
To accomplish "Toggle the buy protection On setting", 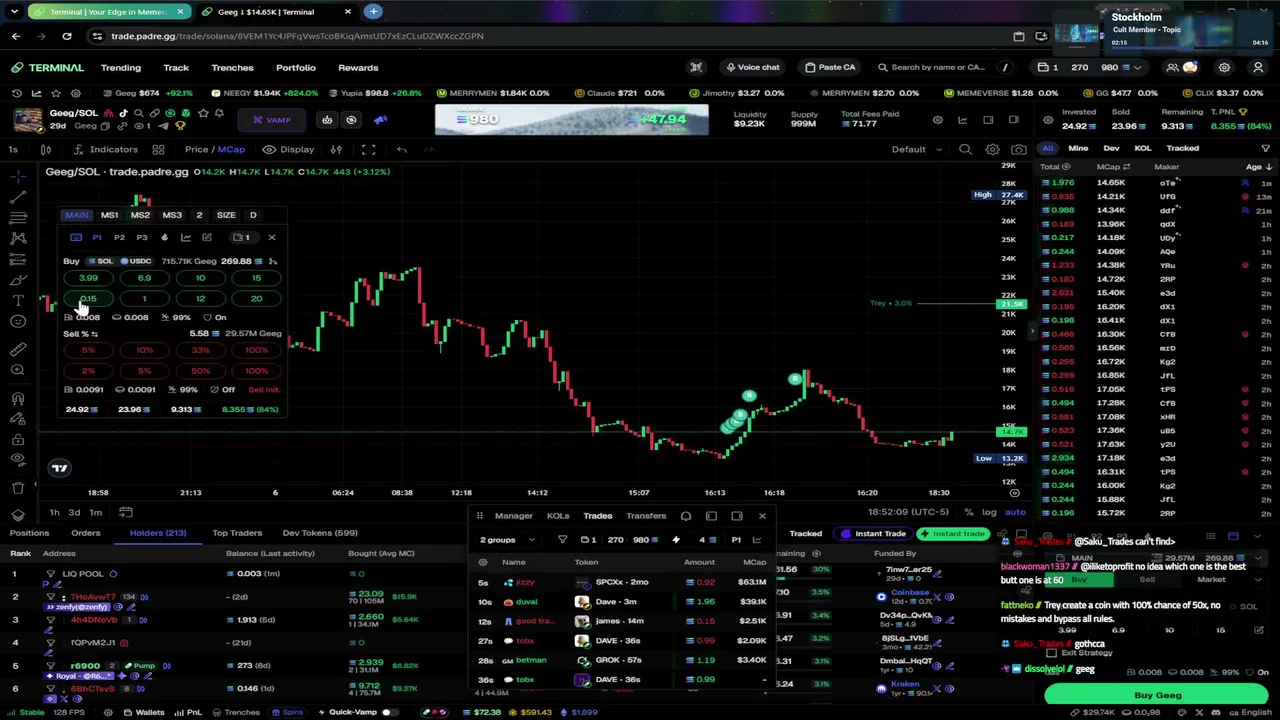I will 215,317.
